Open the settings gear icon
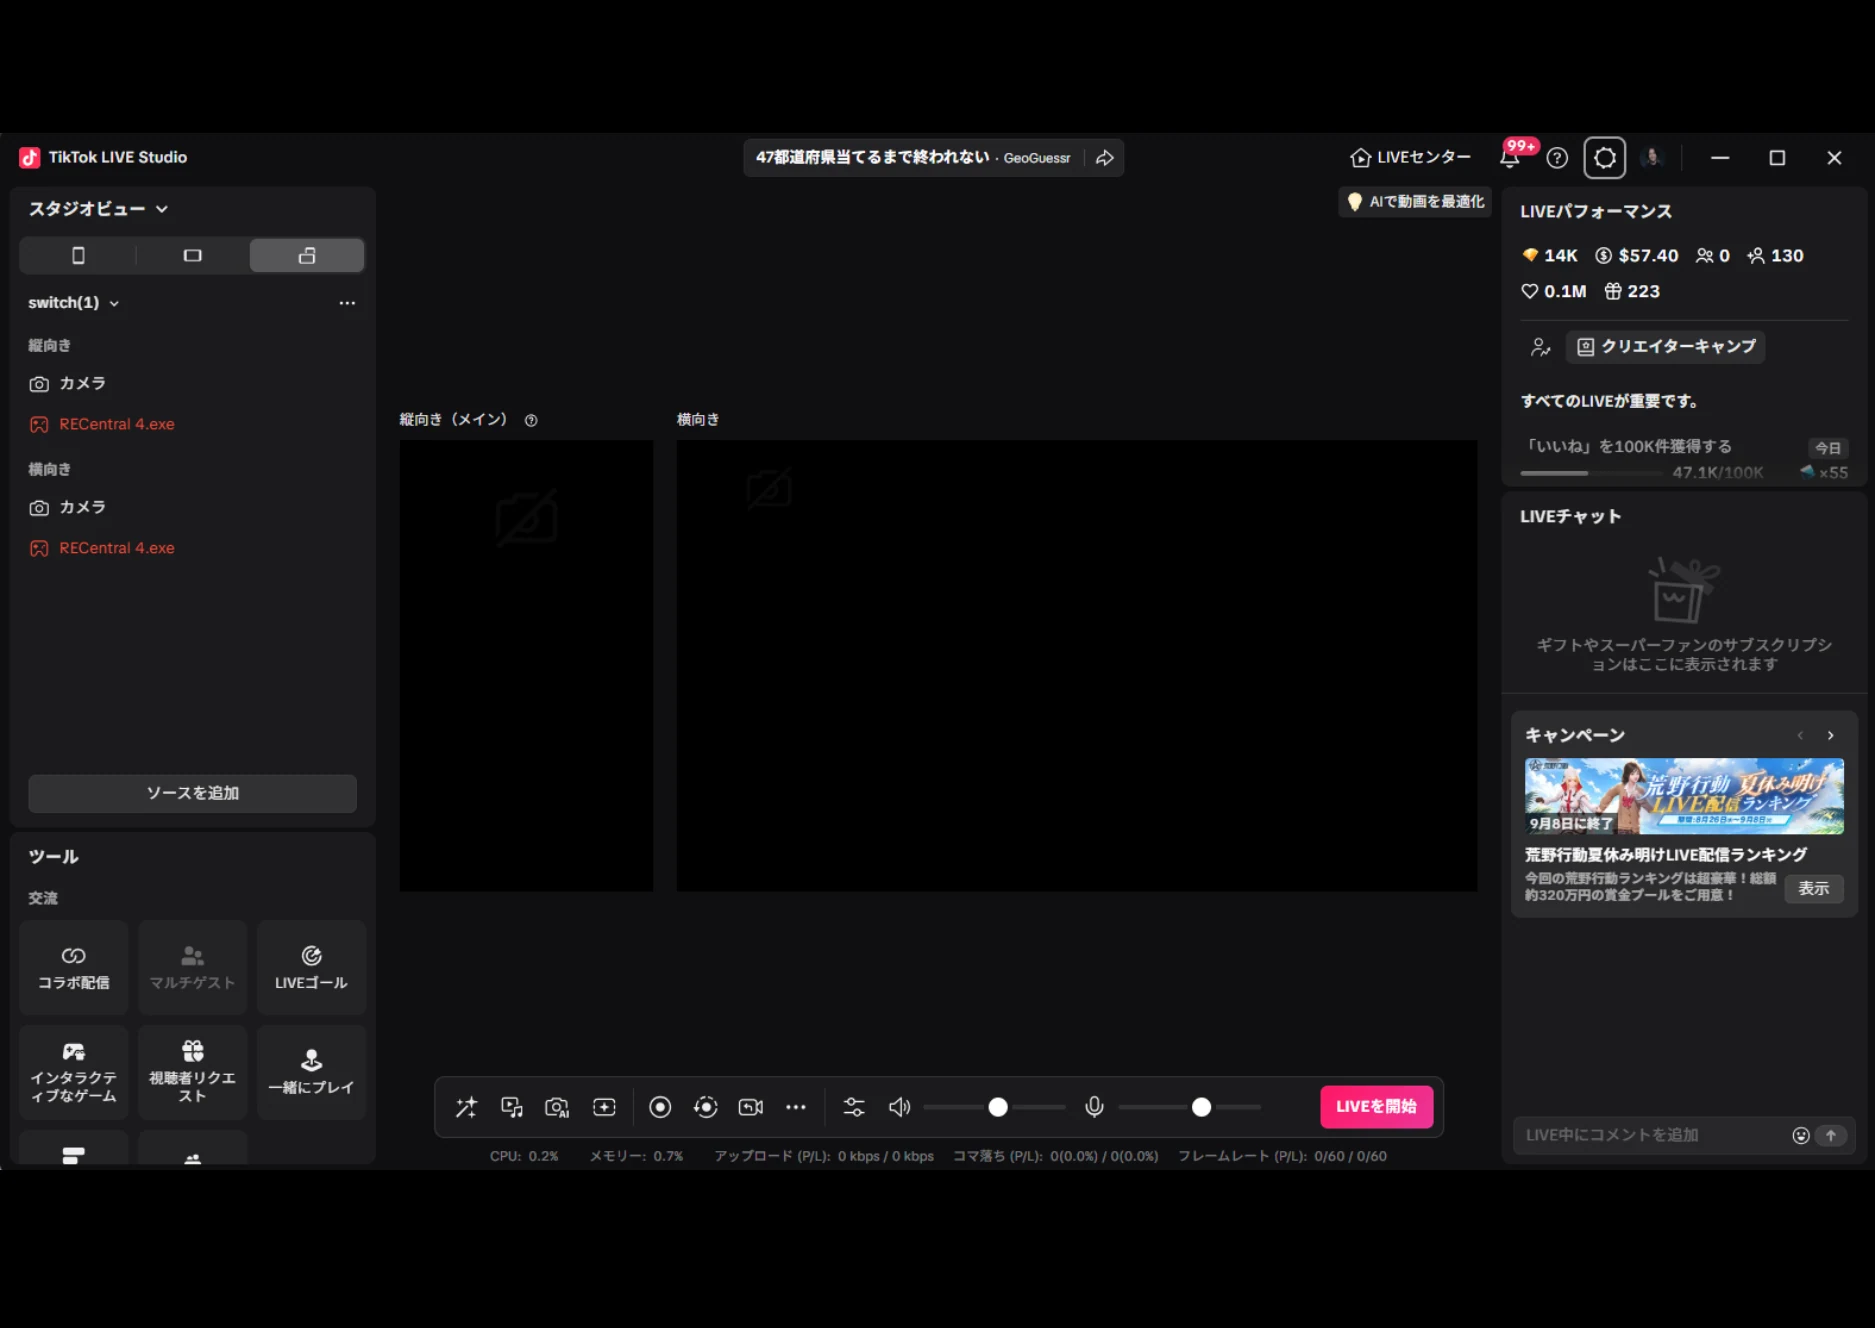 tap(1605, 158)
